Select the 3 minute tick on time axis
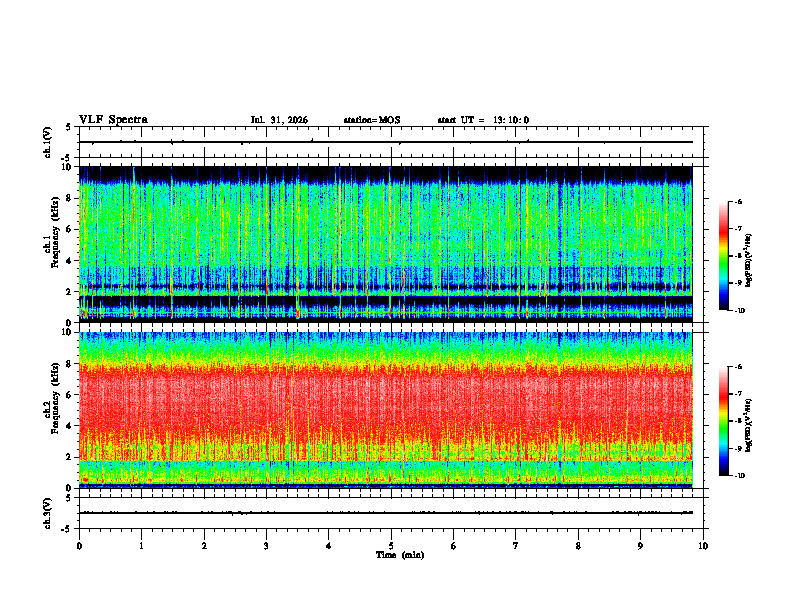 click(x=266, y=546)
